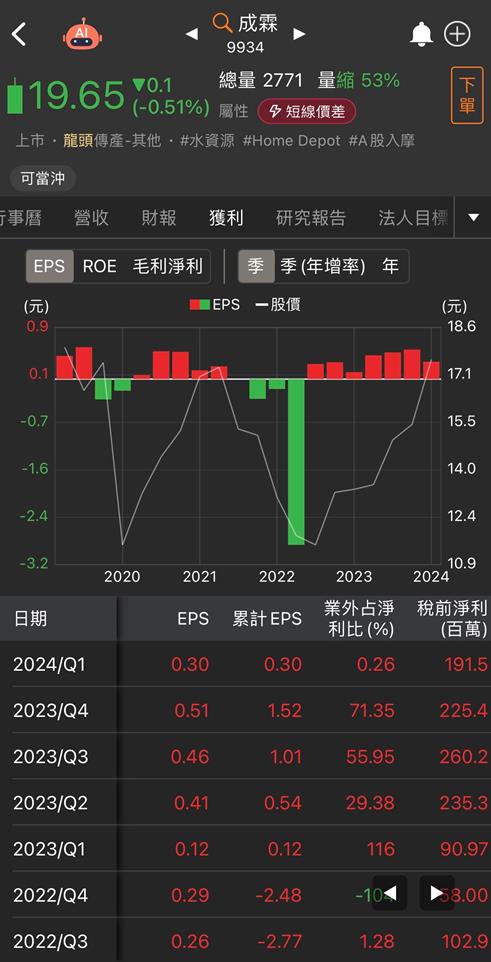Tap the 2020 label on the chart axis

click(x=122, y=577)
